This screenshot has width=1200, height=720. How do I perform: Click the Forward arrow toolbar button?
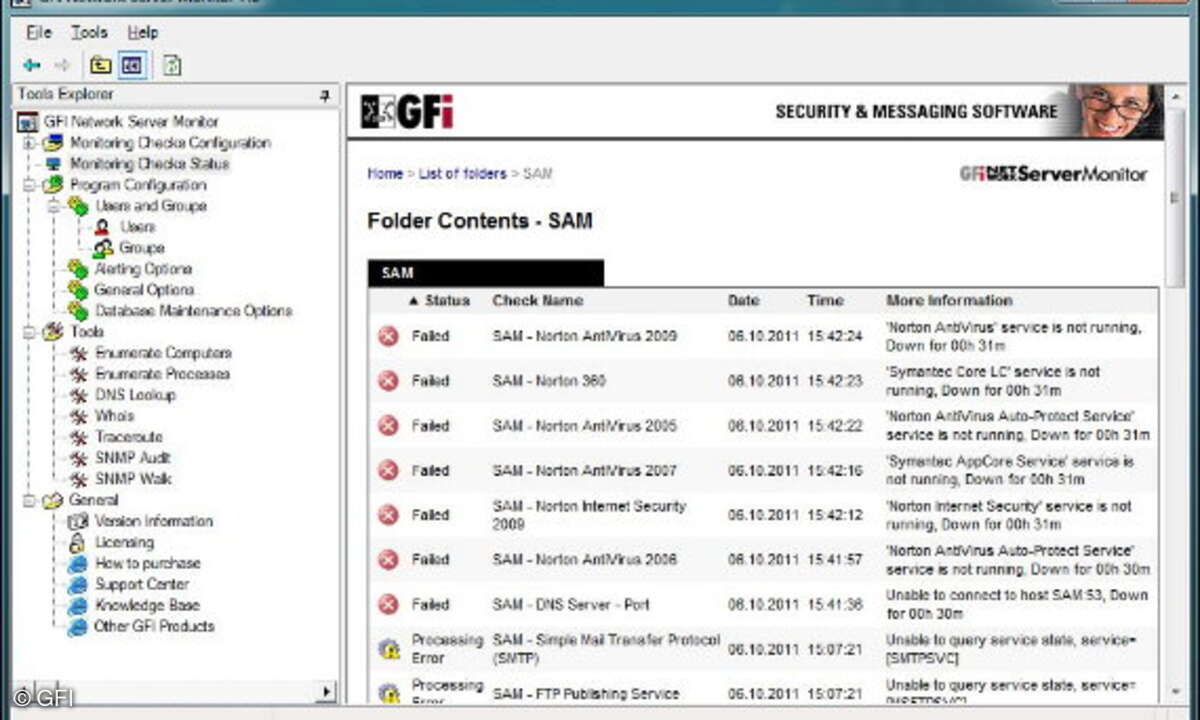click(x=62, y=66)
